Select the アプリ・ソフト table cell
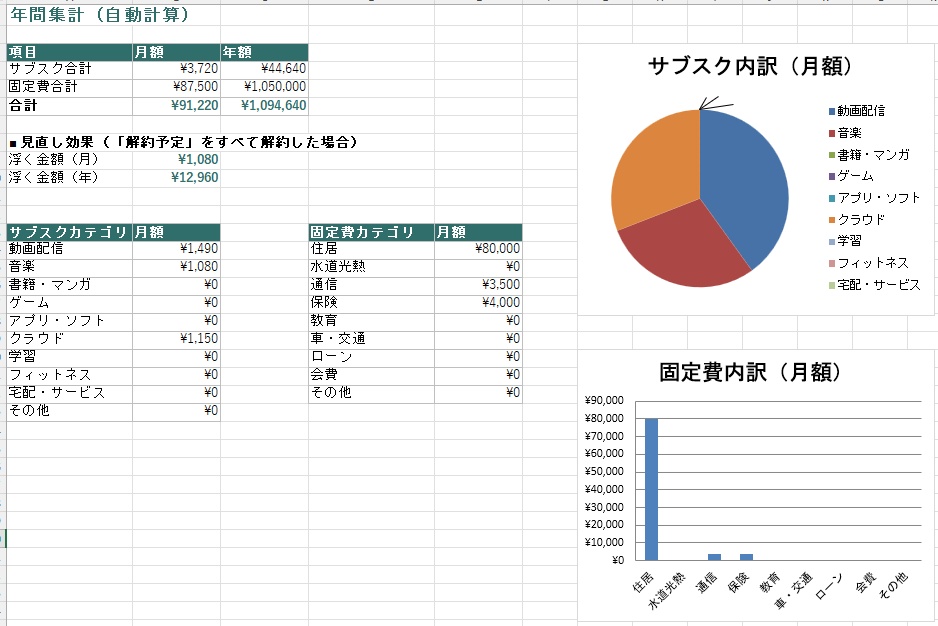The image size is (938, 626). 69,321
